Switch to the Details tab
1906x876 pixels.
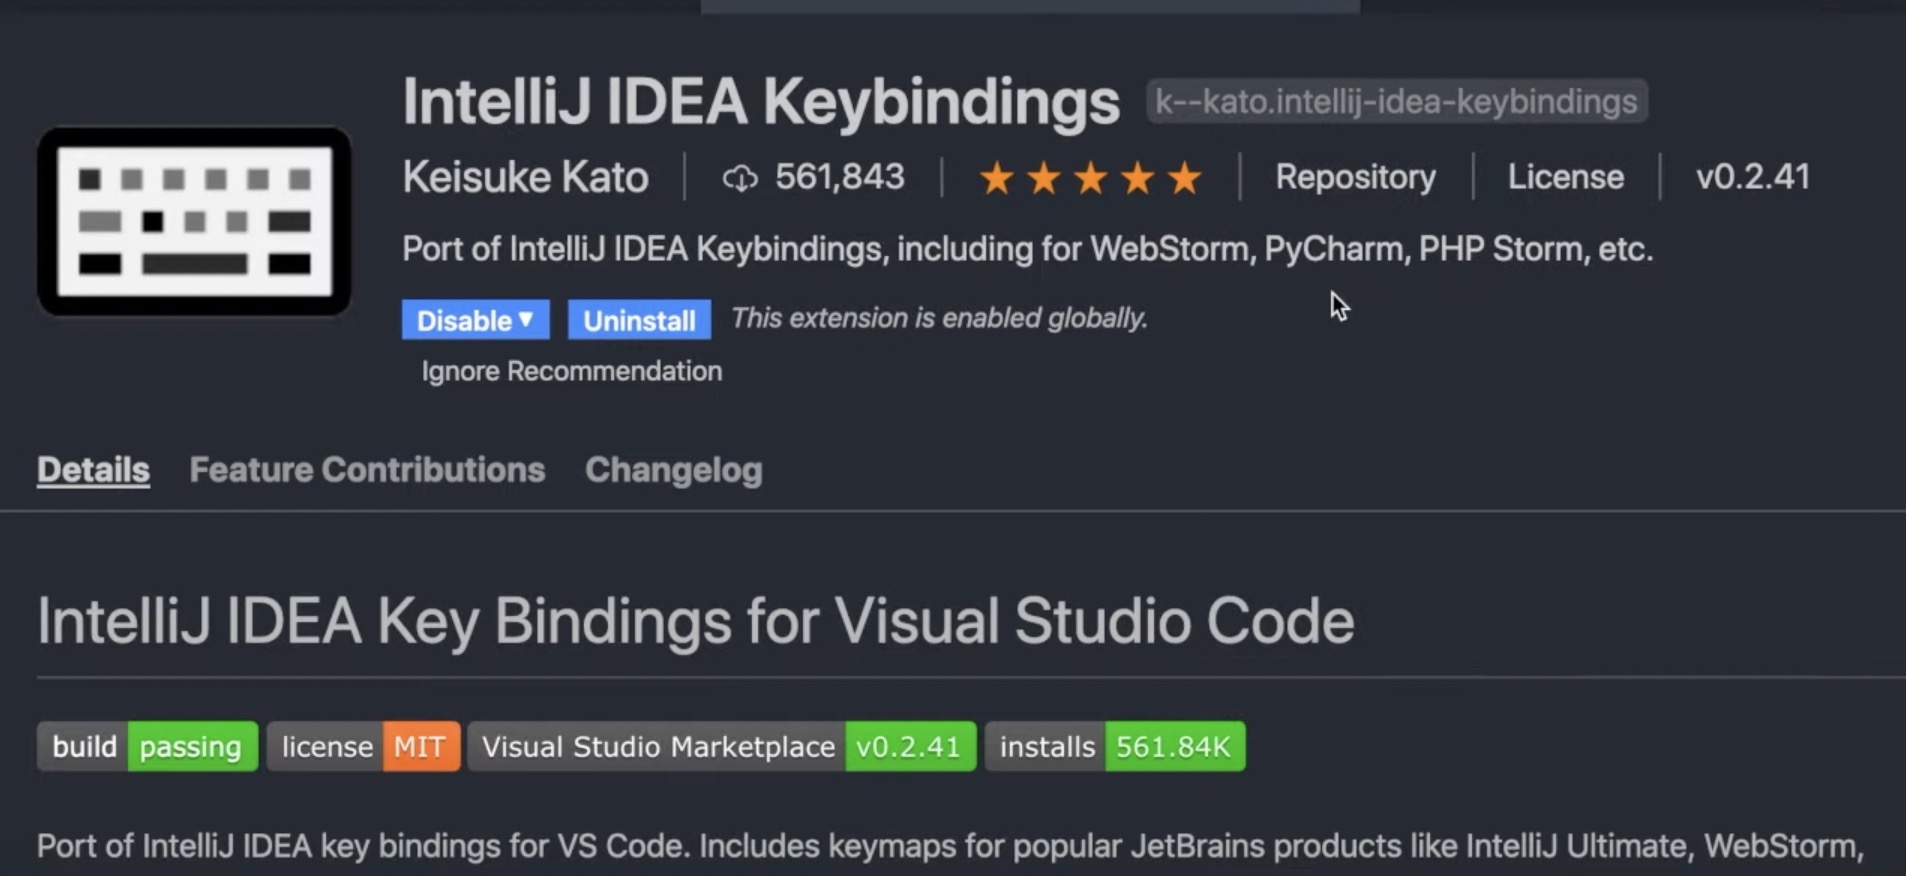click(x=93, y=470)
